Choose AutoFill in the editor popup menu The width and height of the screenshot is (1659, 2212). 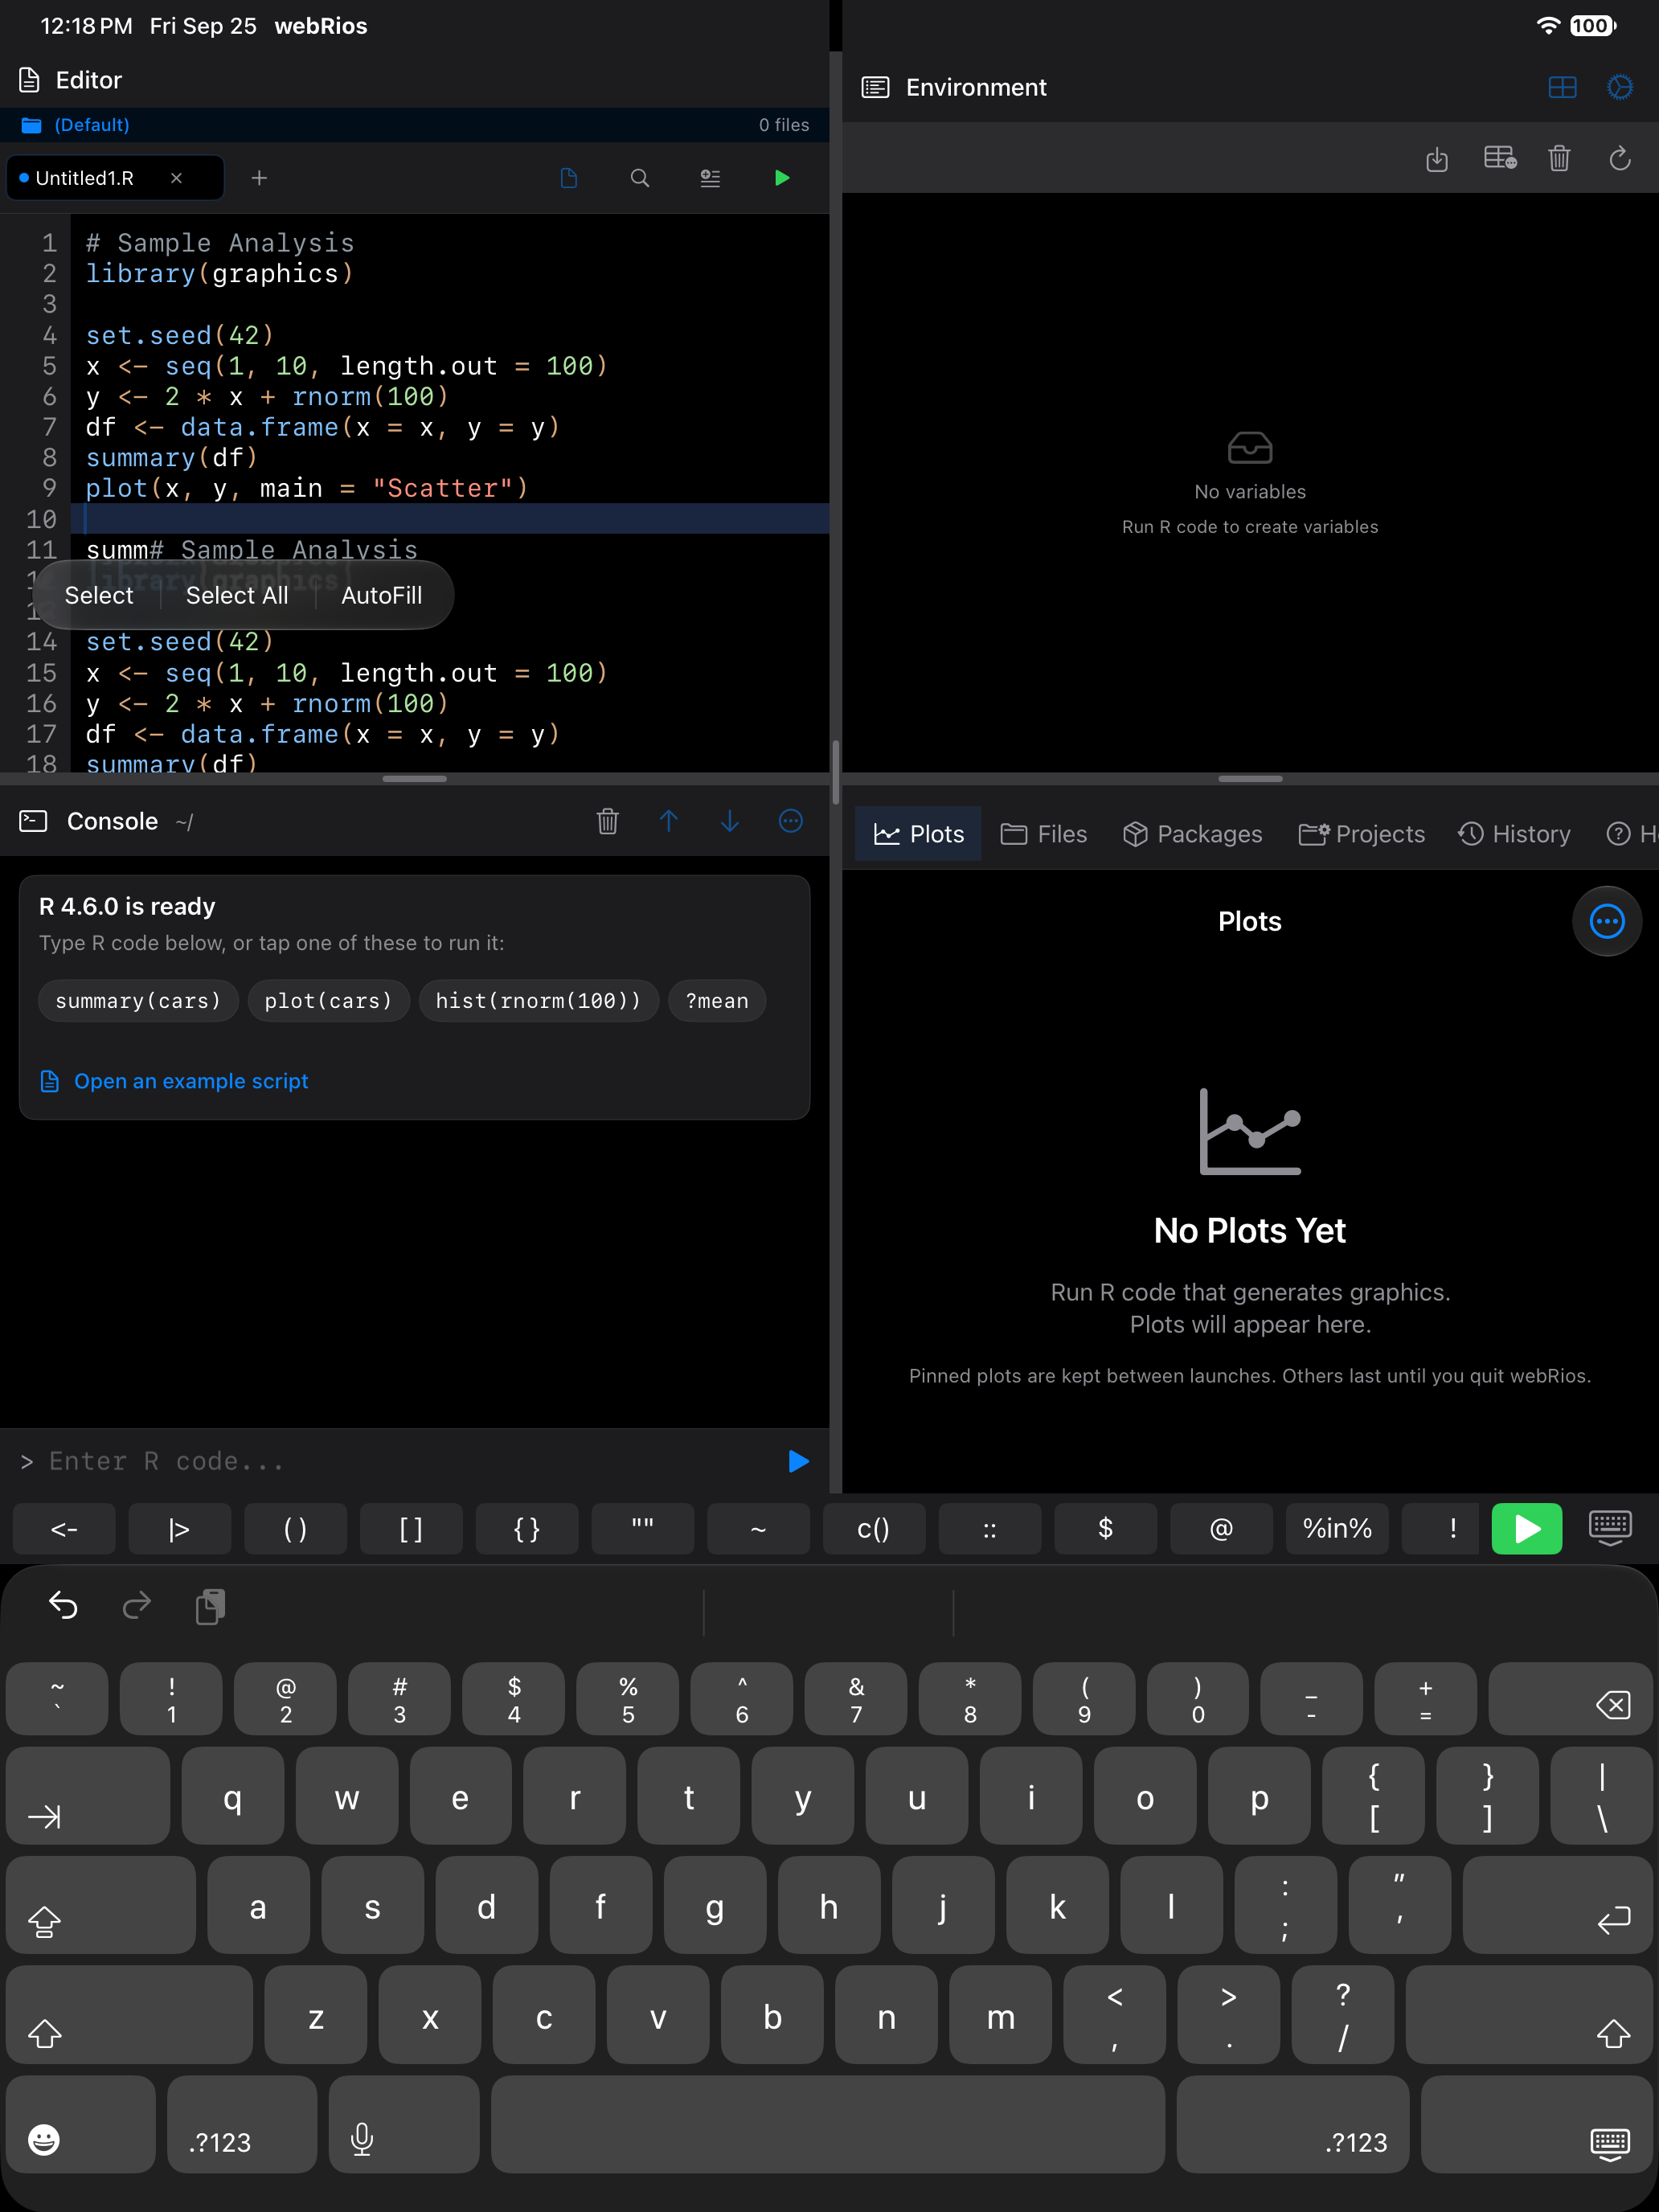tap(381, 595)
